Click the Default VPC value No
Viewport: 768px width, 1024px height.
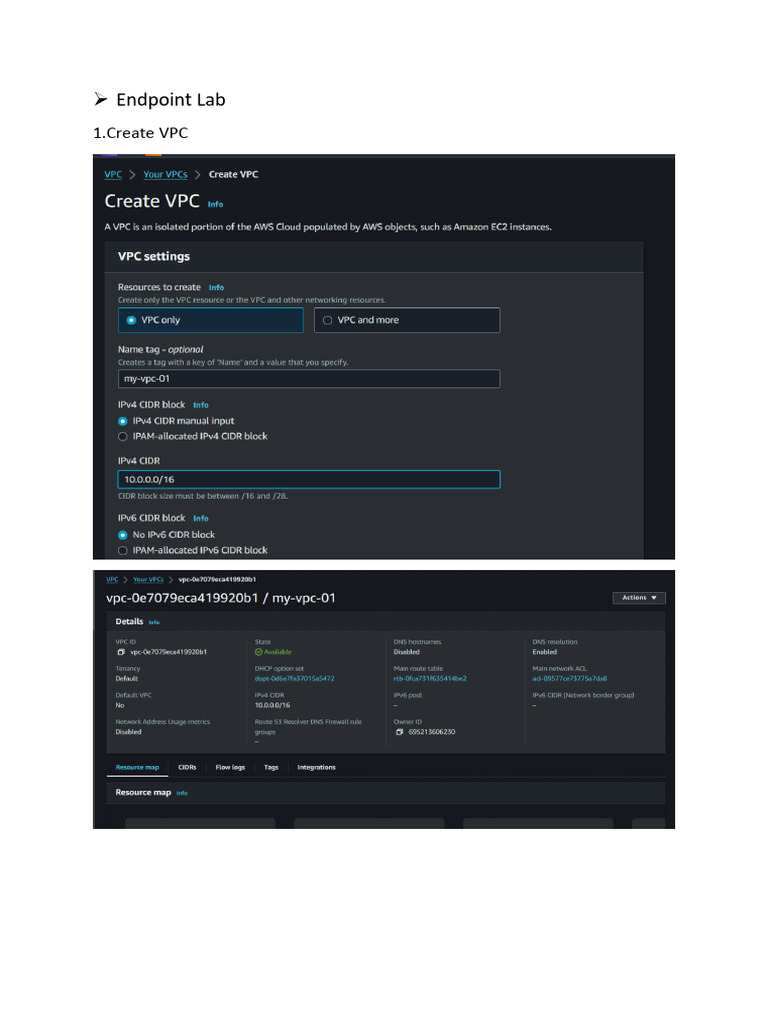[x=120, y=705]
